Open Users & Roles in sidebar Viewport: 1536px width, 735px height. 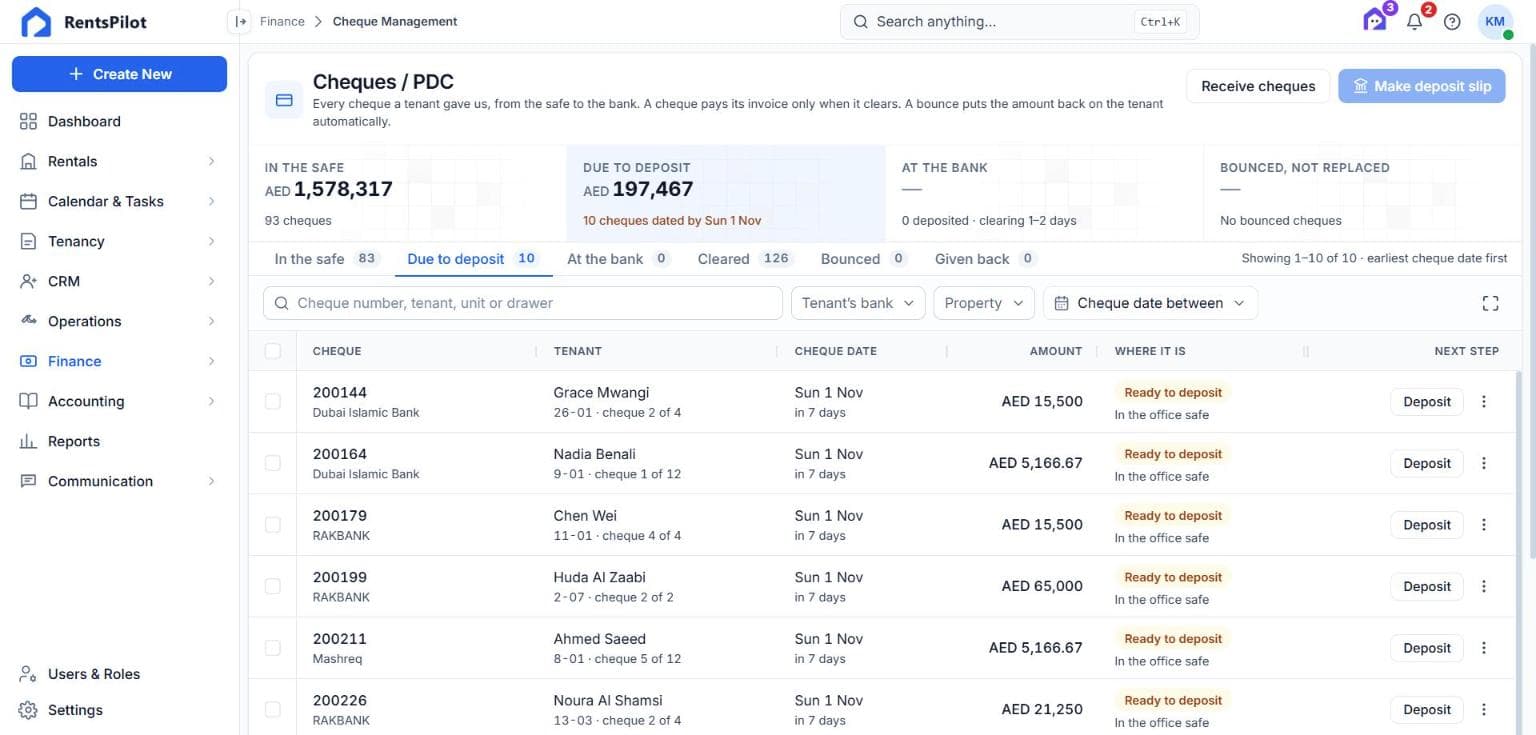click(119, 674)
